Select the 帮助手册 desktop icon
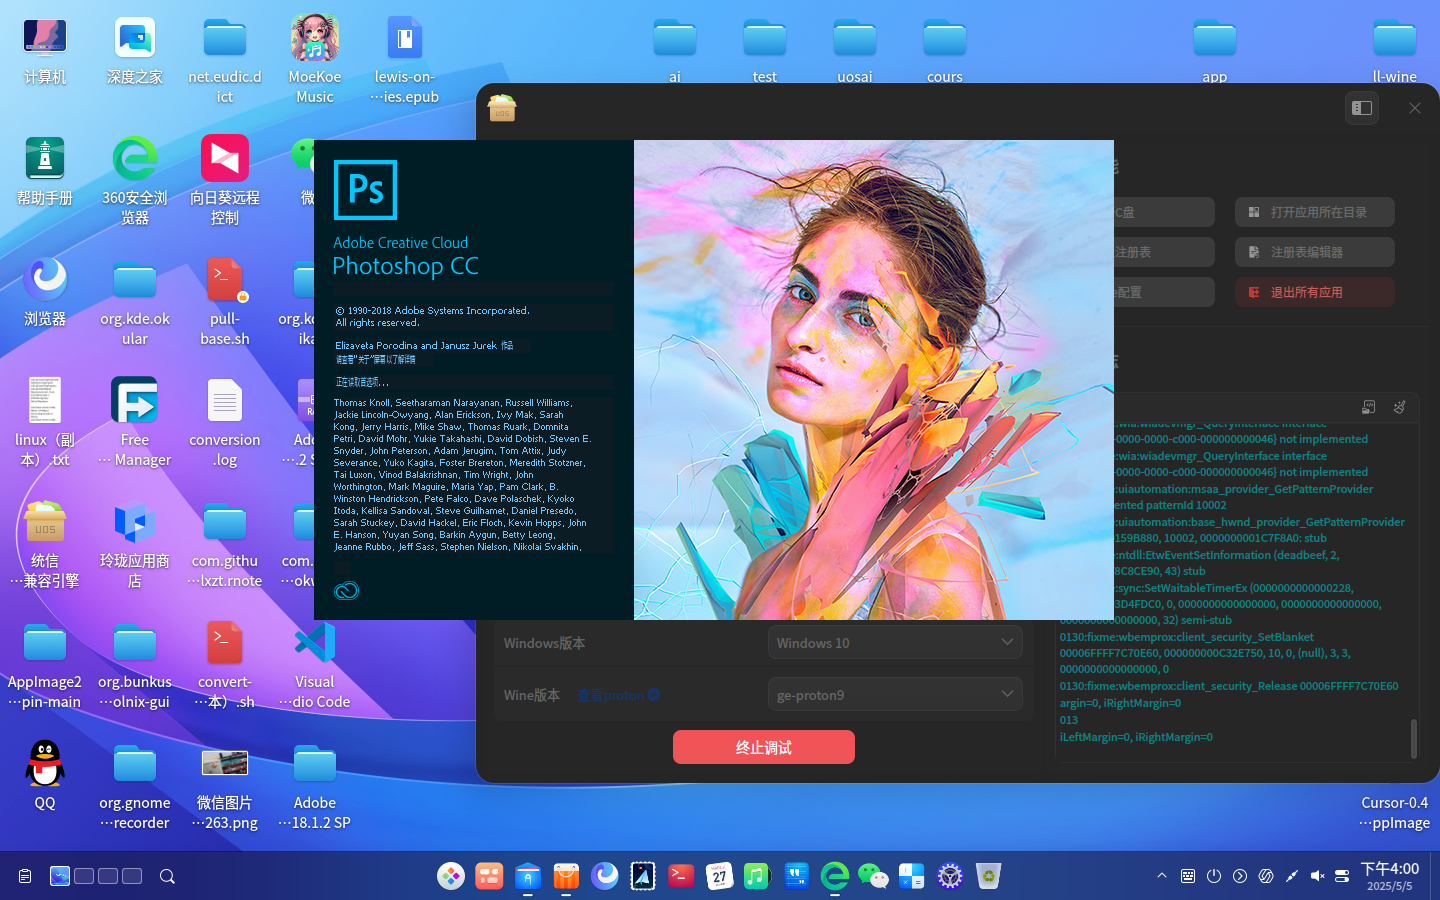Image resolution: width=1440 pixels, height=900 pixels. coord(45,171)
